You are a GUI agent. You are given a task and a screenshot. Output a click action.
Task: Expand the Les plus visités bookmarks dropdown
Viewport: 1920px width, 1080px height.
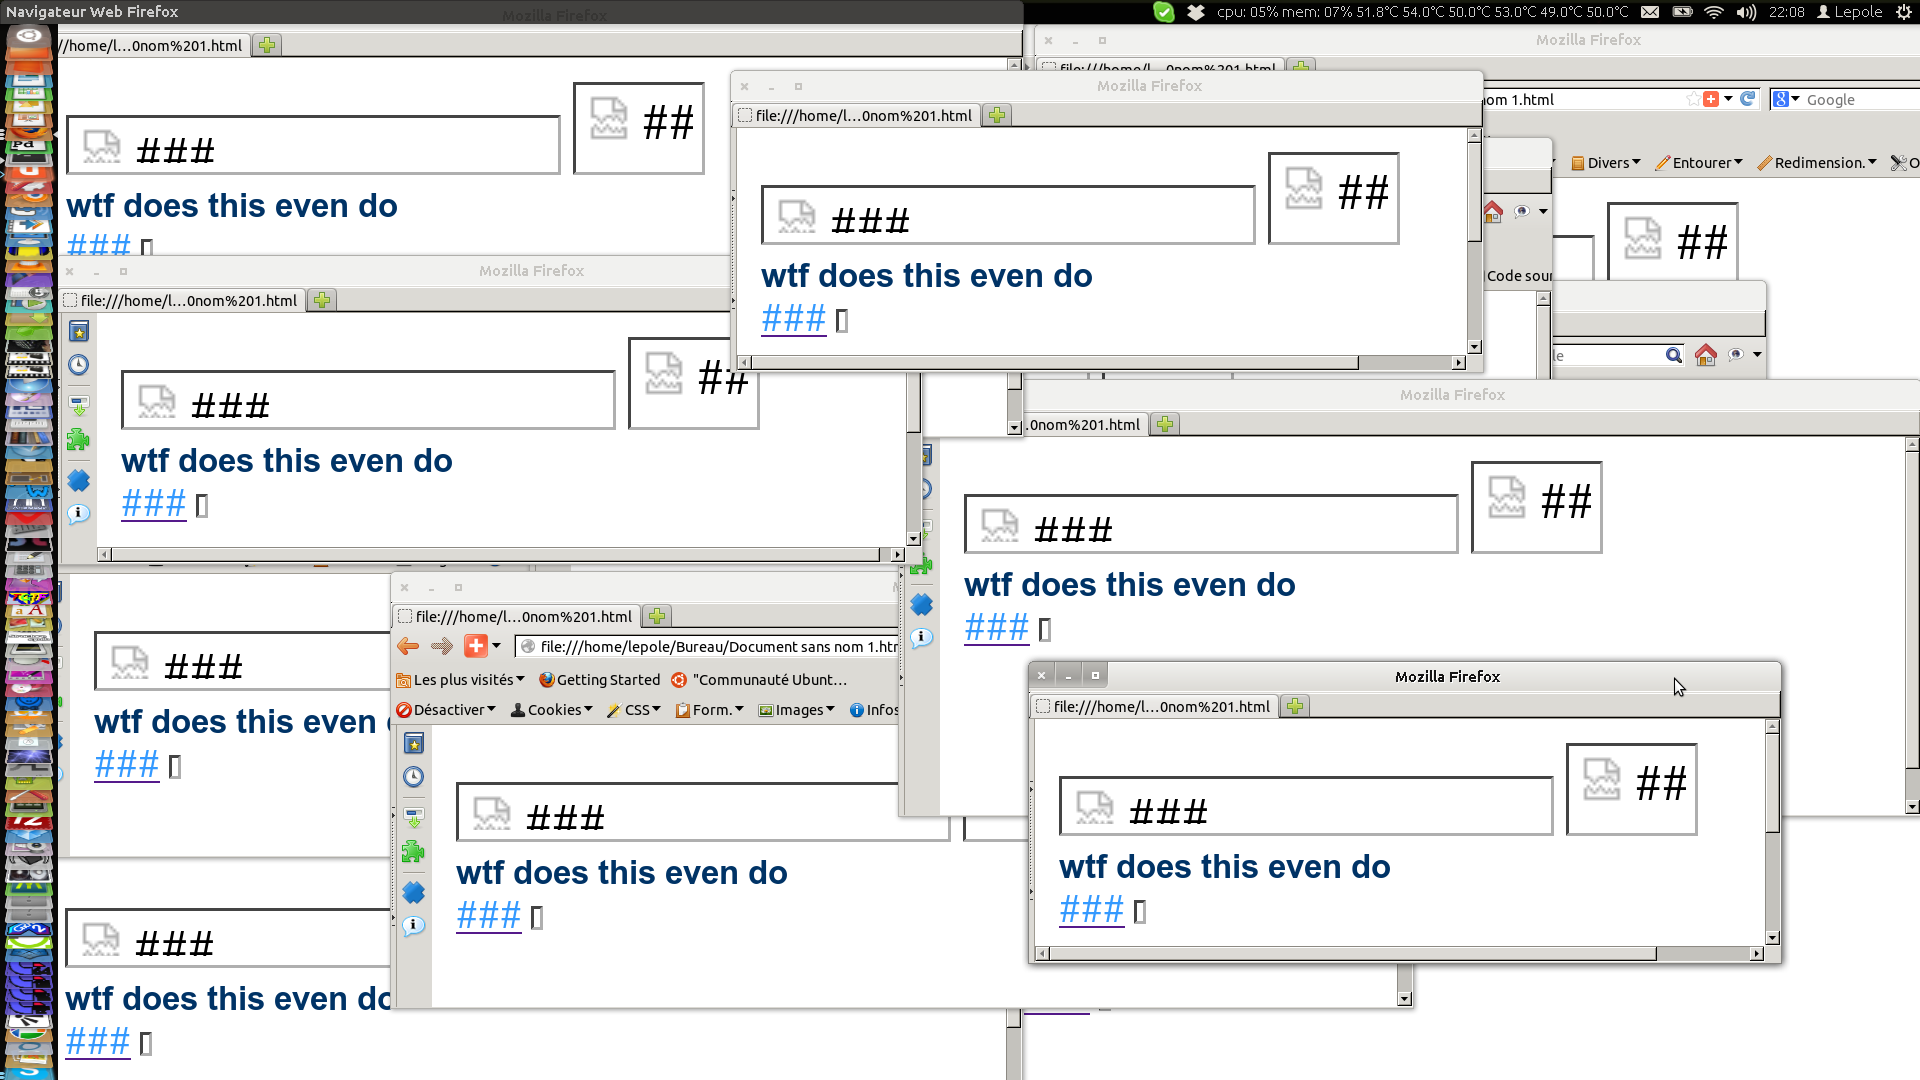[x=462, y=680]
